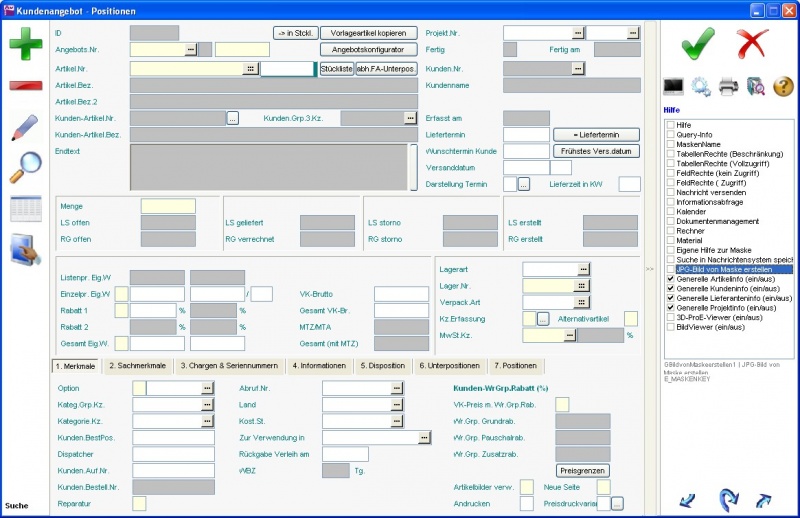The image size is (800, 518).
Task: Cancel with the red X icon
Action: click(752, 44)
